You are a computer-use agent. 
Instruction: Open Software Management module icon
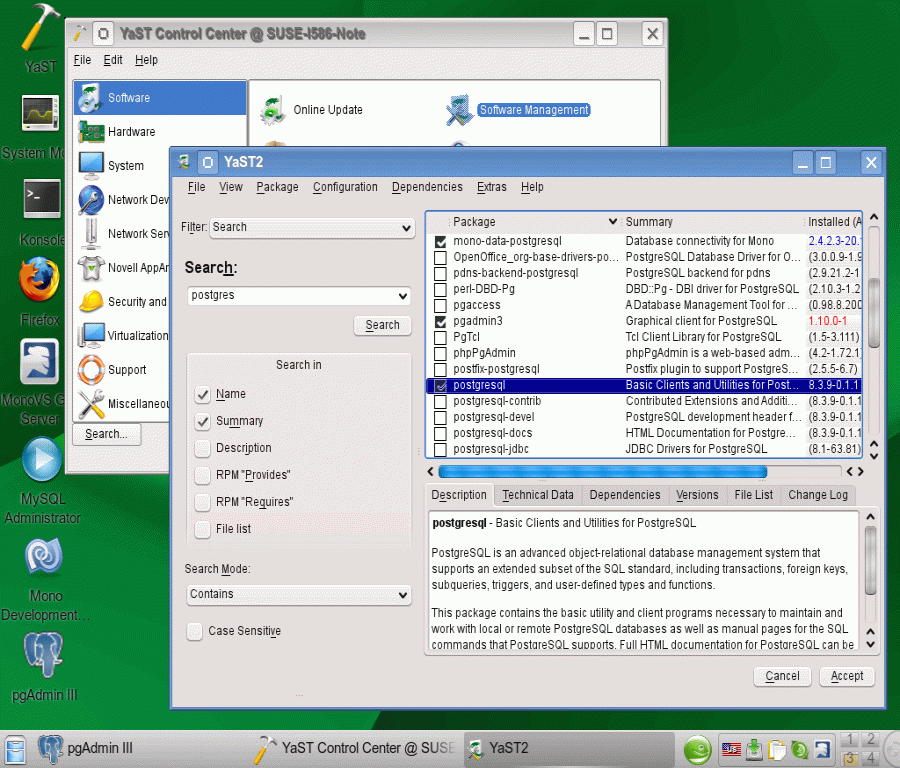pyautogui.click(x=459, y=110)
